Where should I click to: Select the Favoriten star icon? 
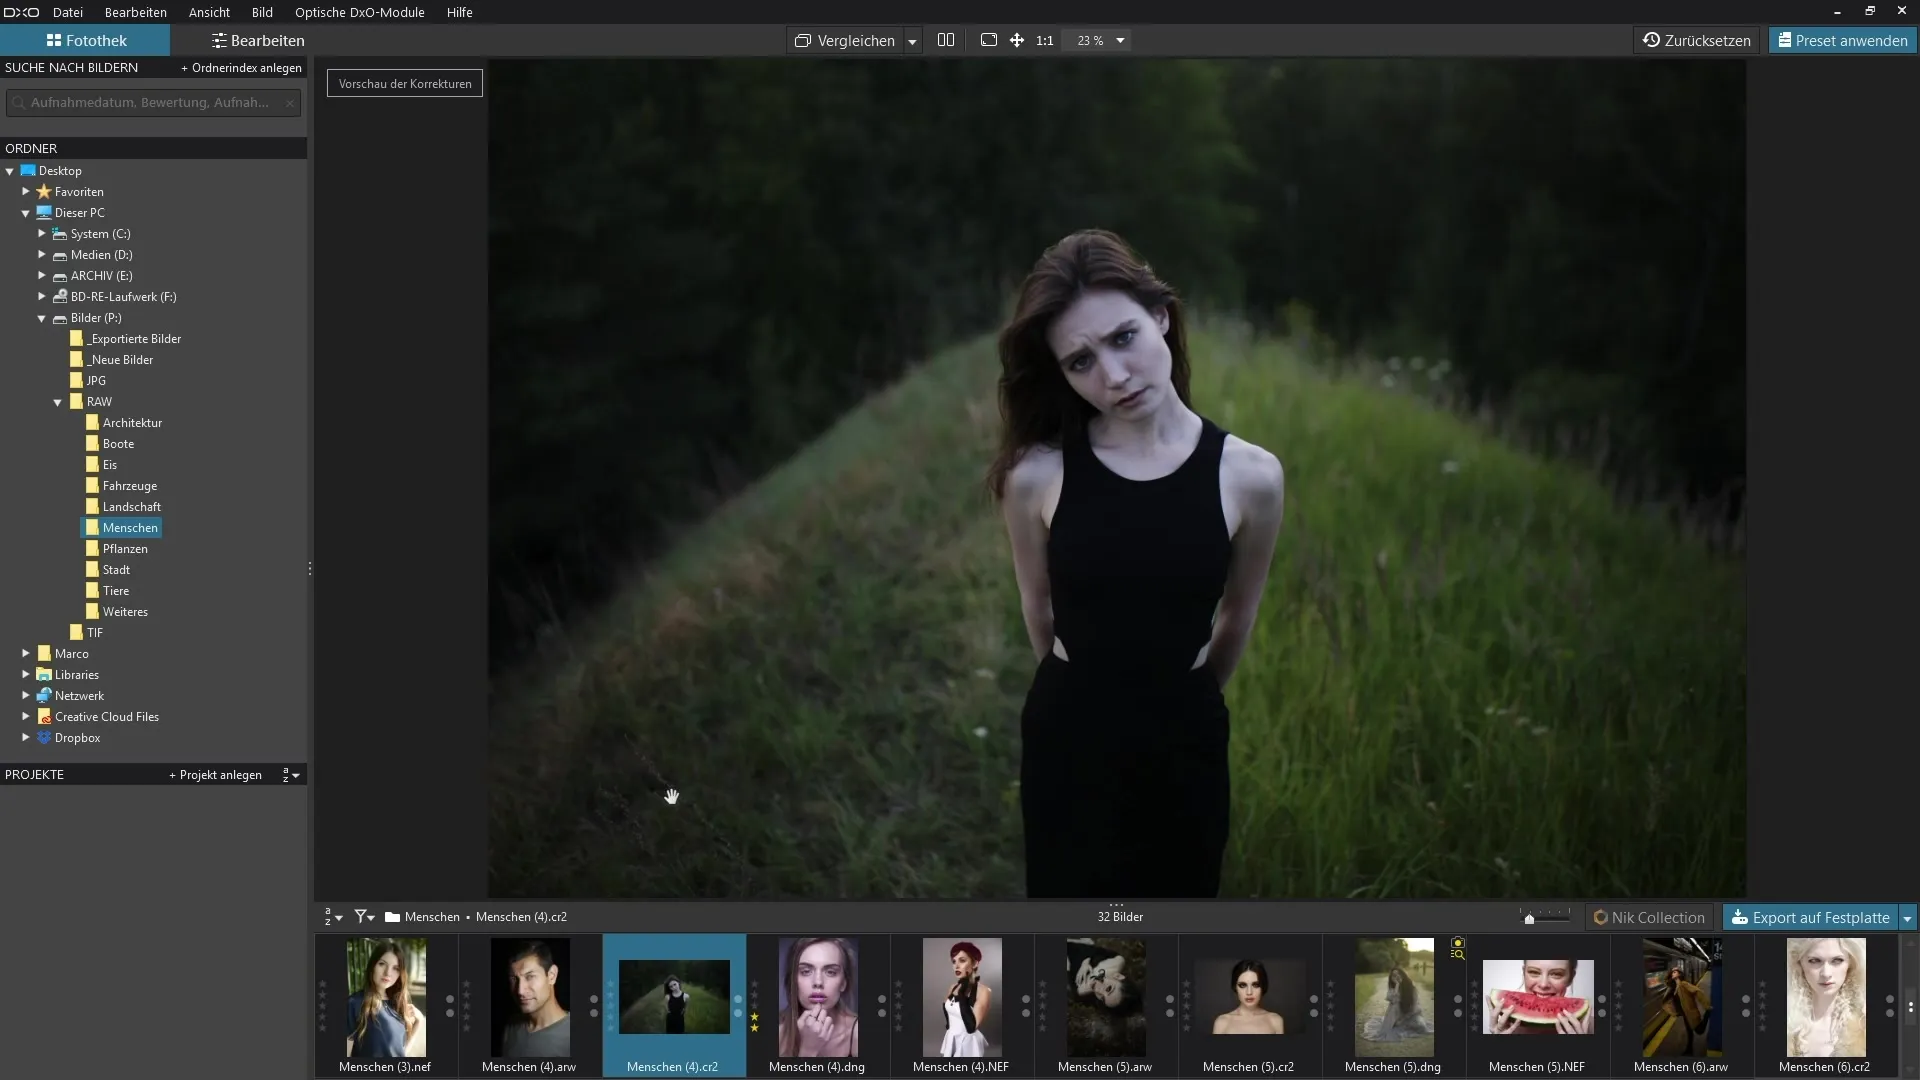pyautogui.click(x=44, y=192)
